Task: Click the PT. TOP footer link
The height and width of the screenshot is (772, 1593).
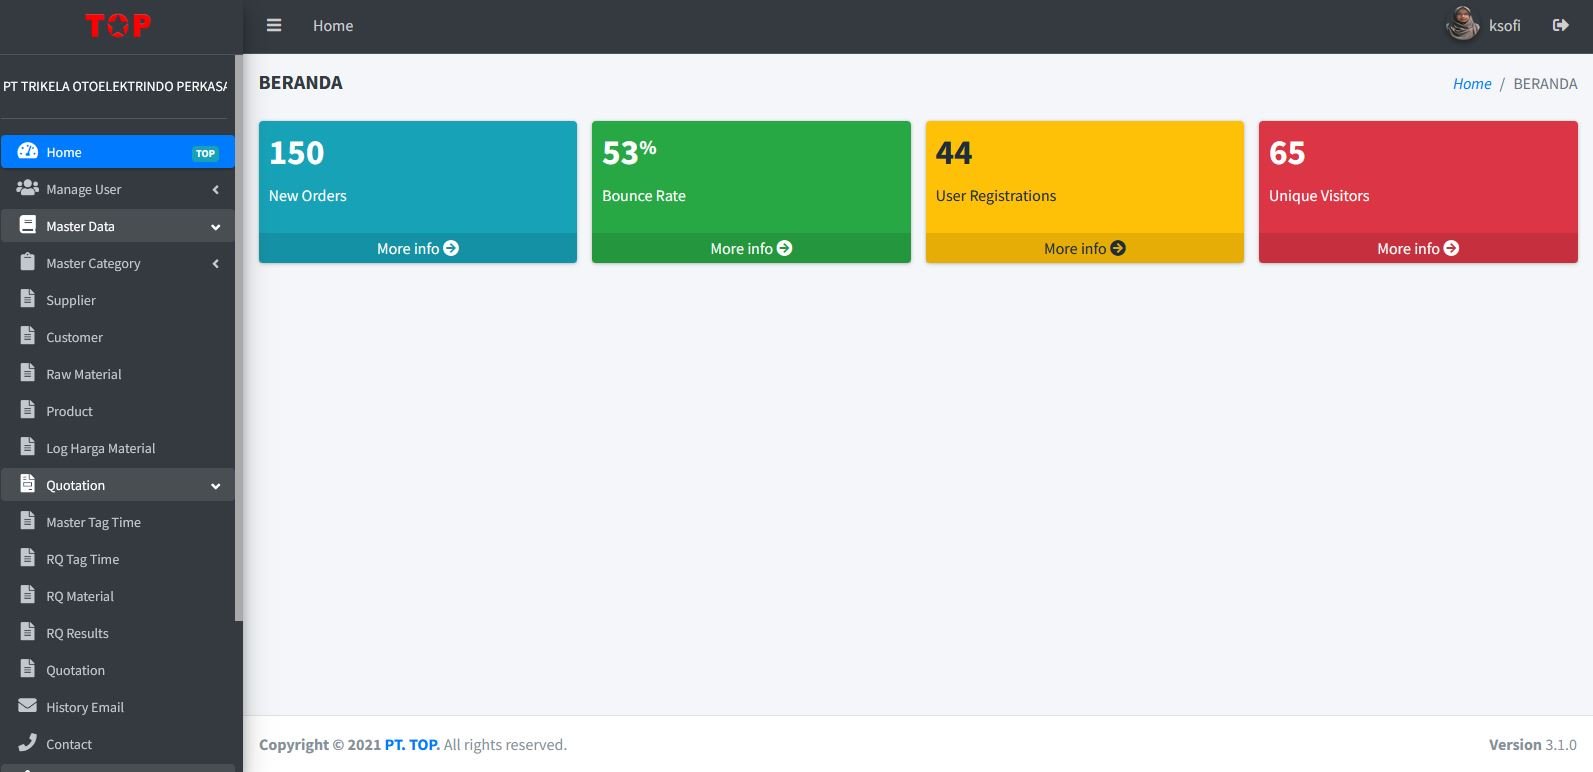Action: point(411,745)
